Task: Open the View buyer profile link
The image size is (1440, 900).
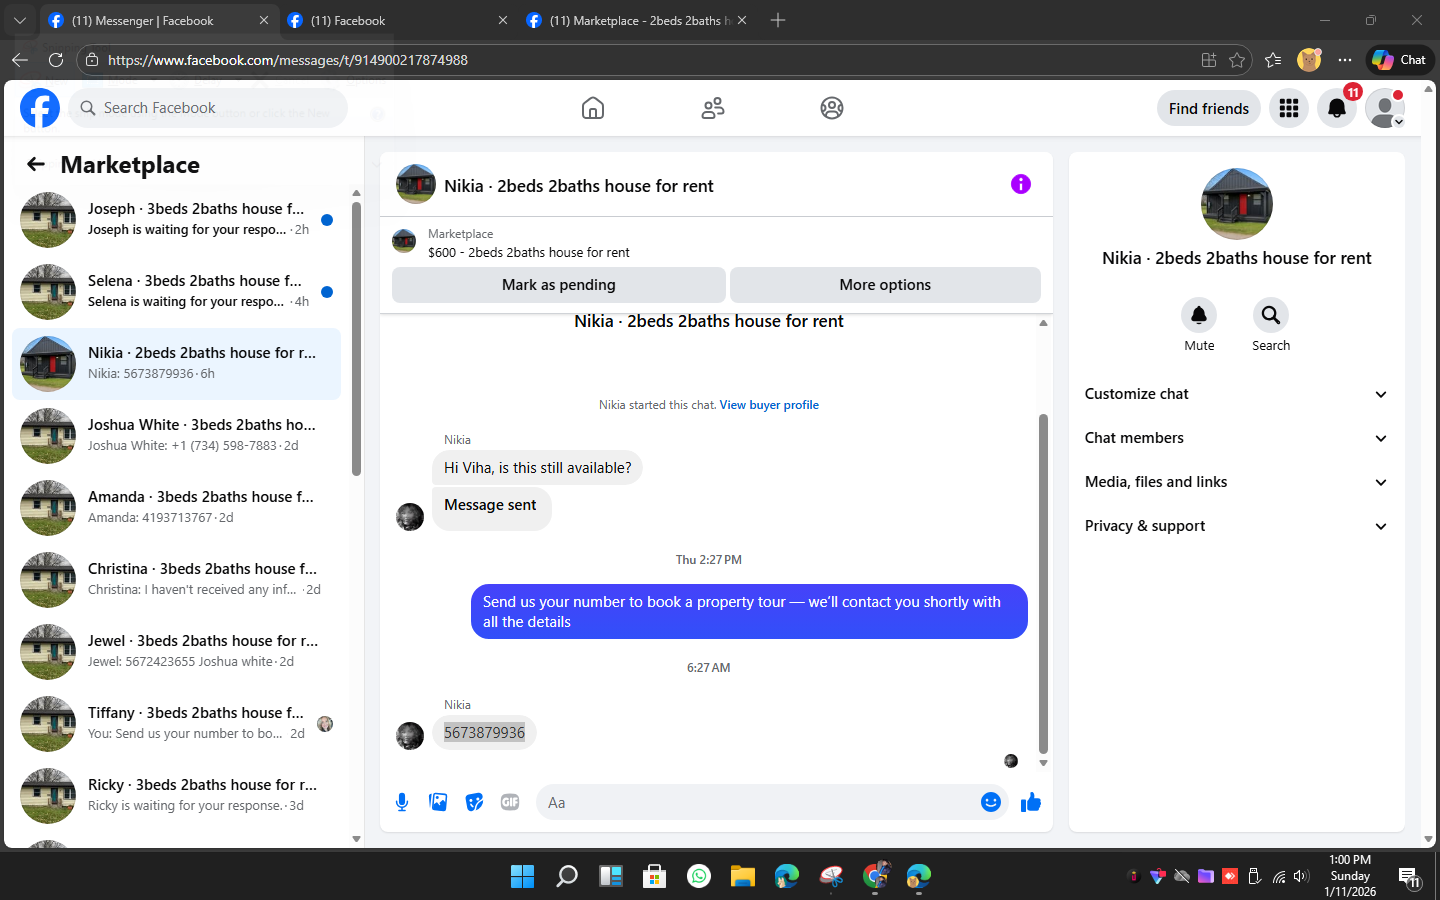Action: coord(769,405)
